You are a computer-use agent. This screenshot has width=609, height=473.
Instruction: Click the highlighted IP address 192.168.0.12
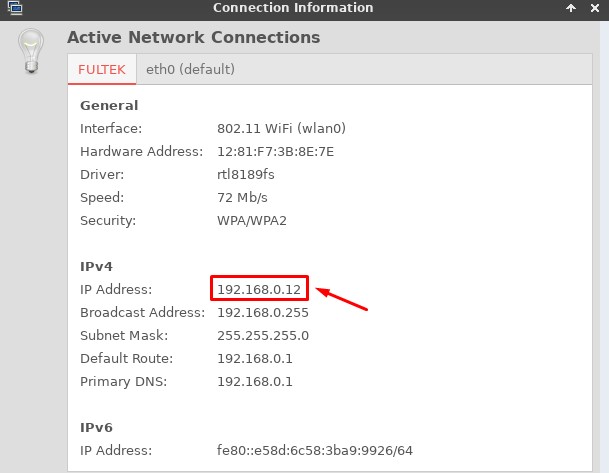pos(259,289)
